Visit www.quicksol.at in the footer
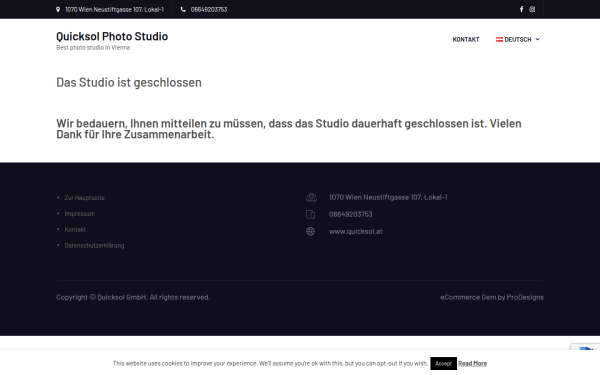The image size is (600, 375). [355, 231]
